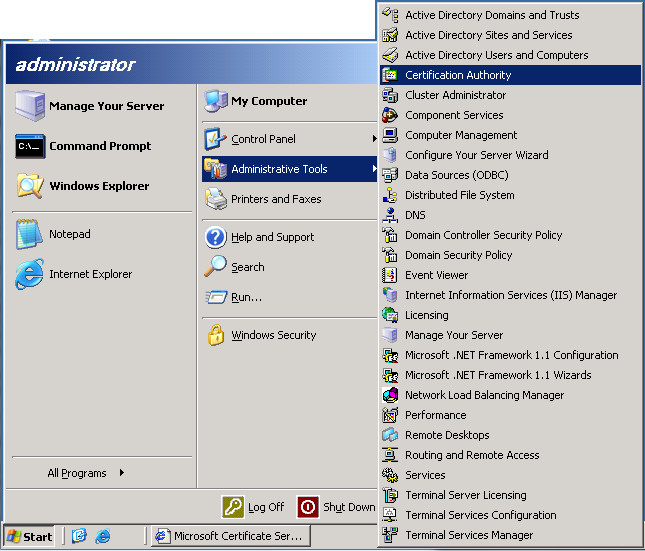Screen dimensions: 645x551
Task: Click the Active Directory Sites and Services icon
Action: (390, 35)
